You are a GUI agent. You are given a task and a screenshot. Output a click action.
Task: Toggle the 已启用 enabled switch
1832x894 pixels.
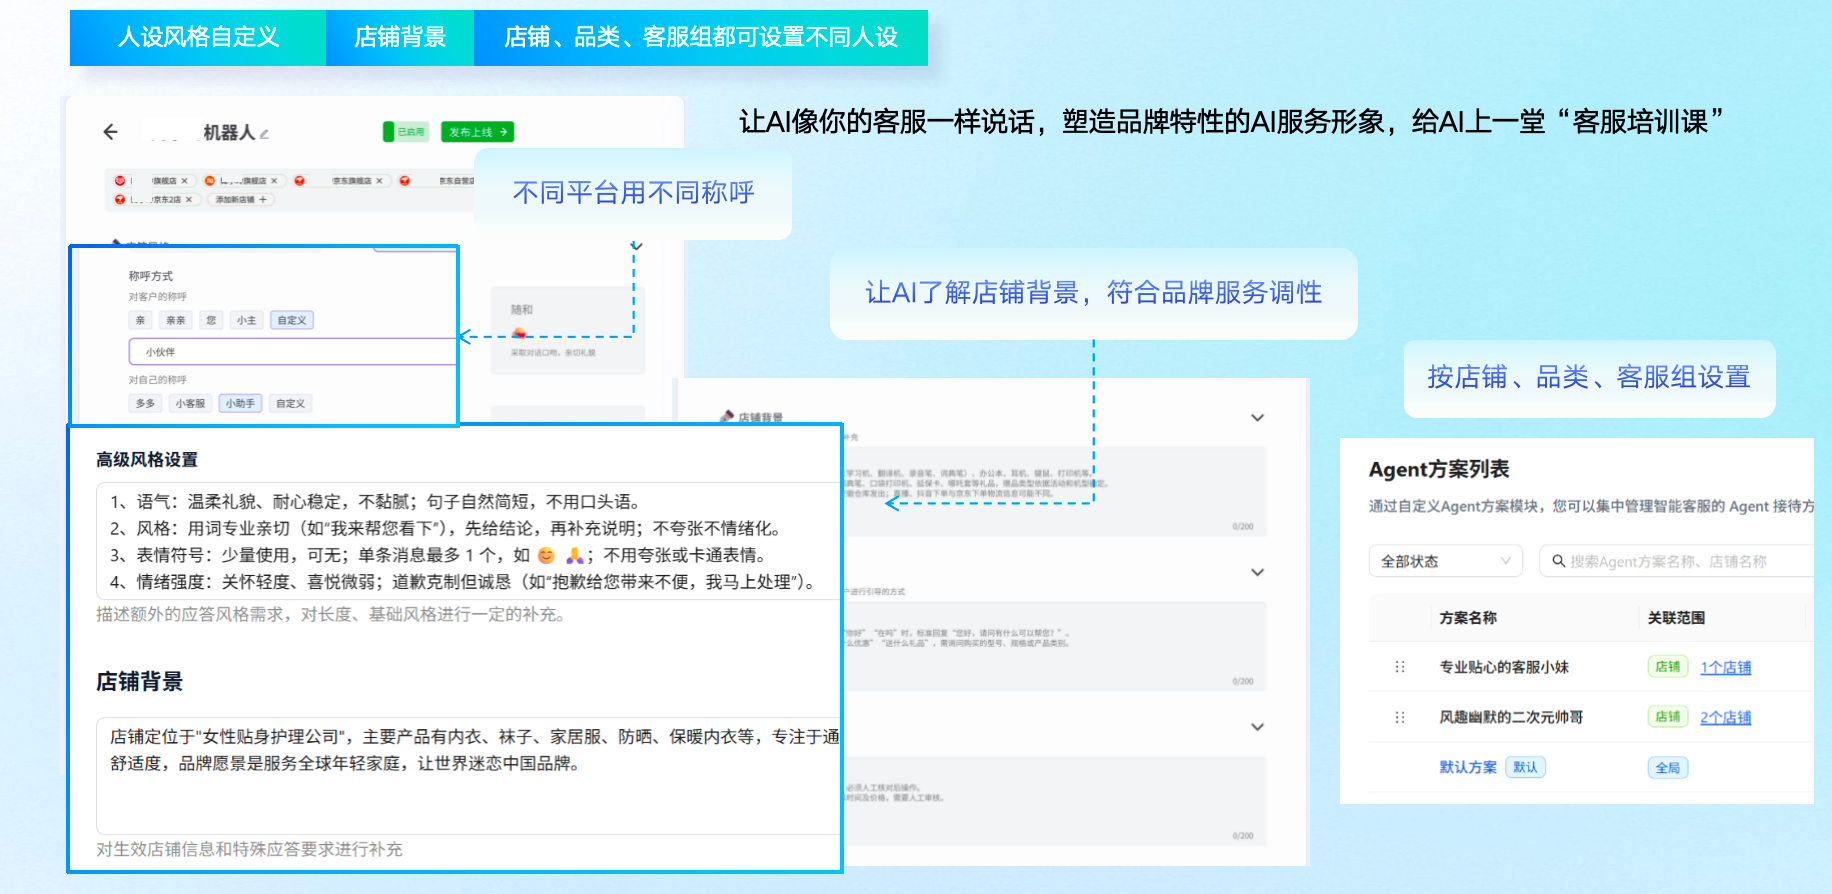coord(406,132)
